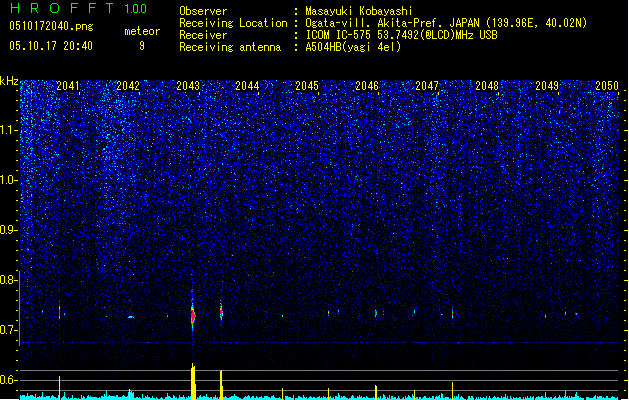The image size is (629, 400).
Task: Click the Receiver label
Action: pos(203,35)
